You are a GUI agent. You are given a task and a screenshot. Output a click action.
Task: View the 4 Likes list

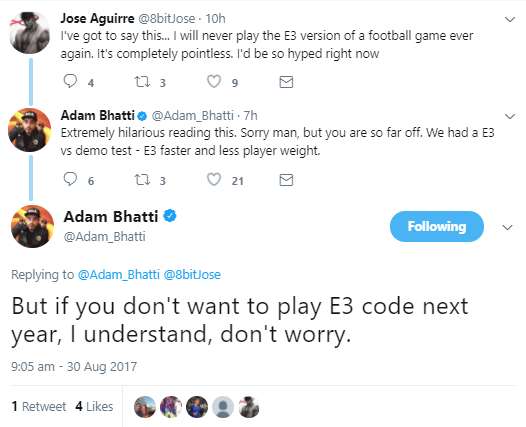(x=94, y=407)
